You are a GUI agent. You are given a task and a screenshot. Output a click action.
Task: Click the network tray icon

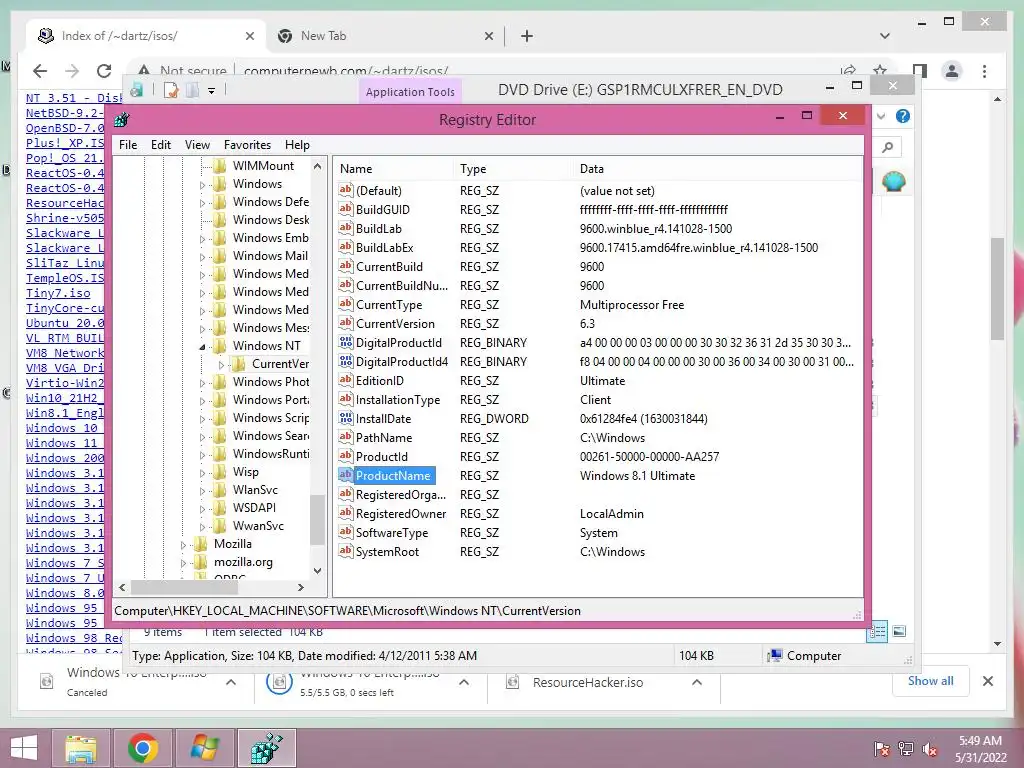pyautogui.click(x=906, y=749)
